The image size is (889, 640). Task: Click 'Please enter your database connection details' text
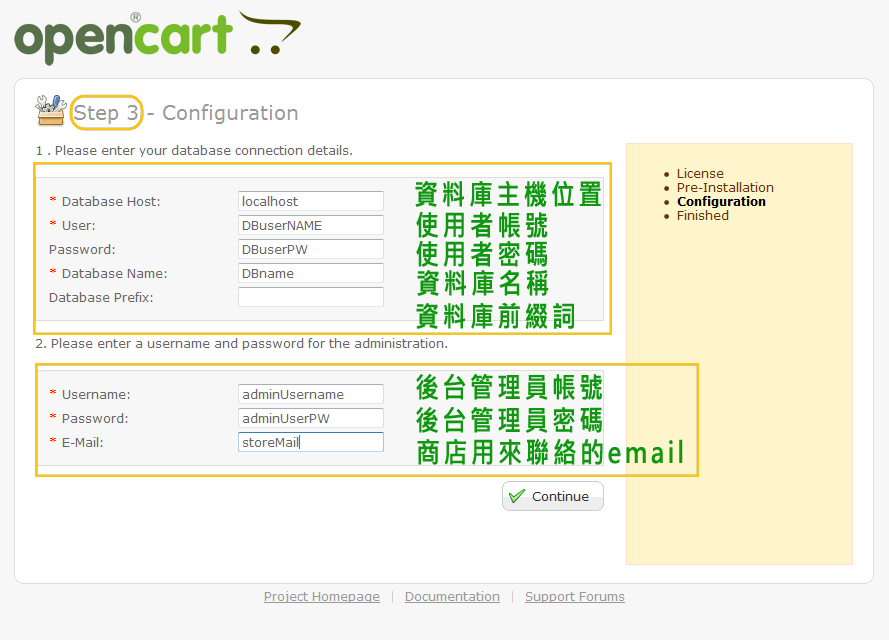pyautogui.click(x=204, y=150)
